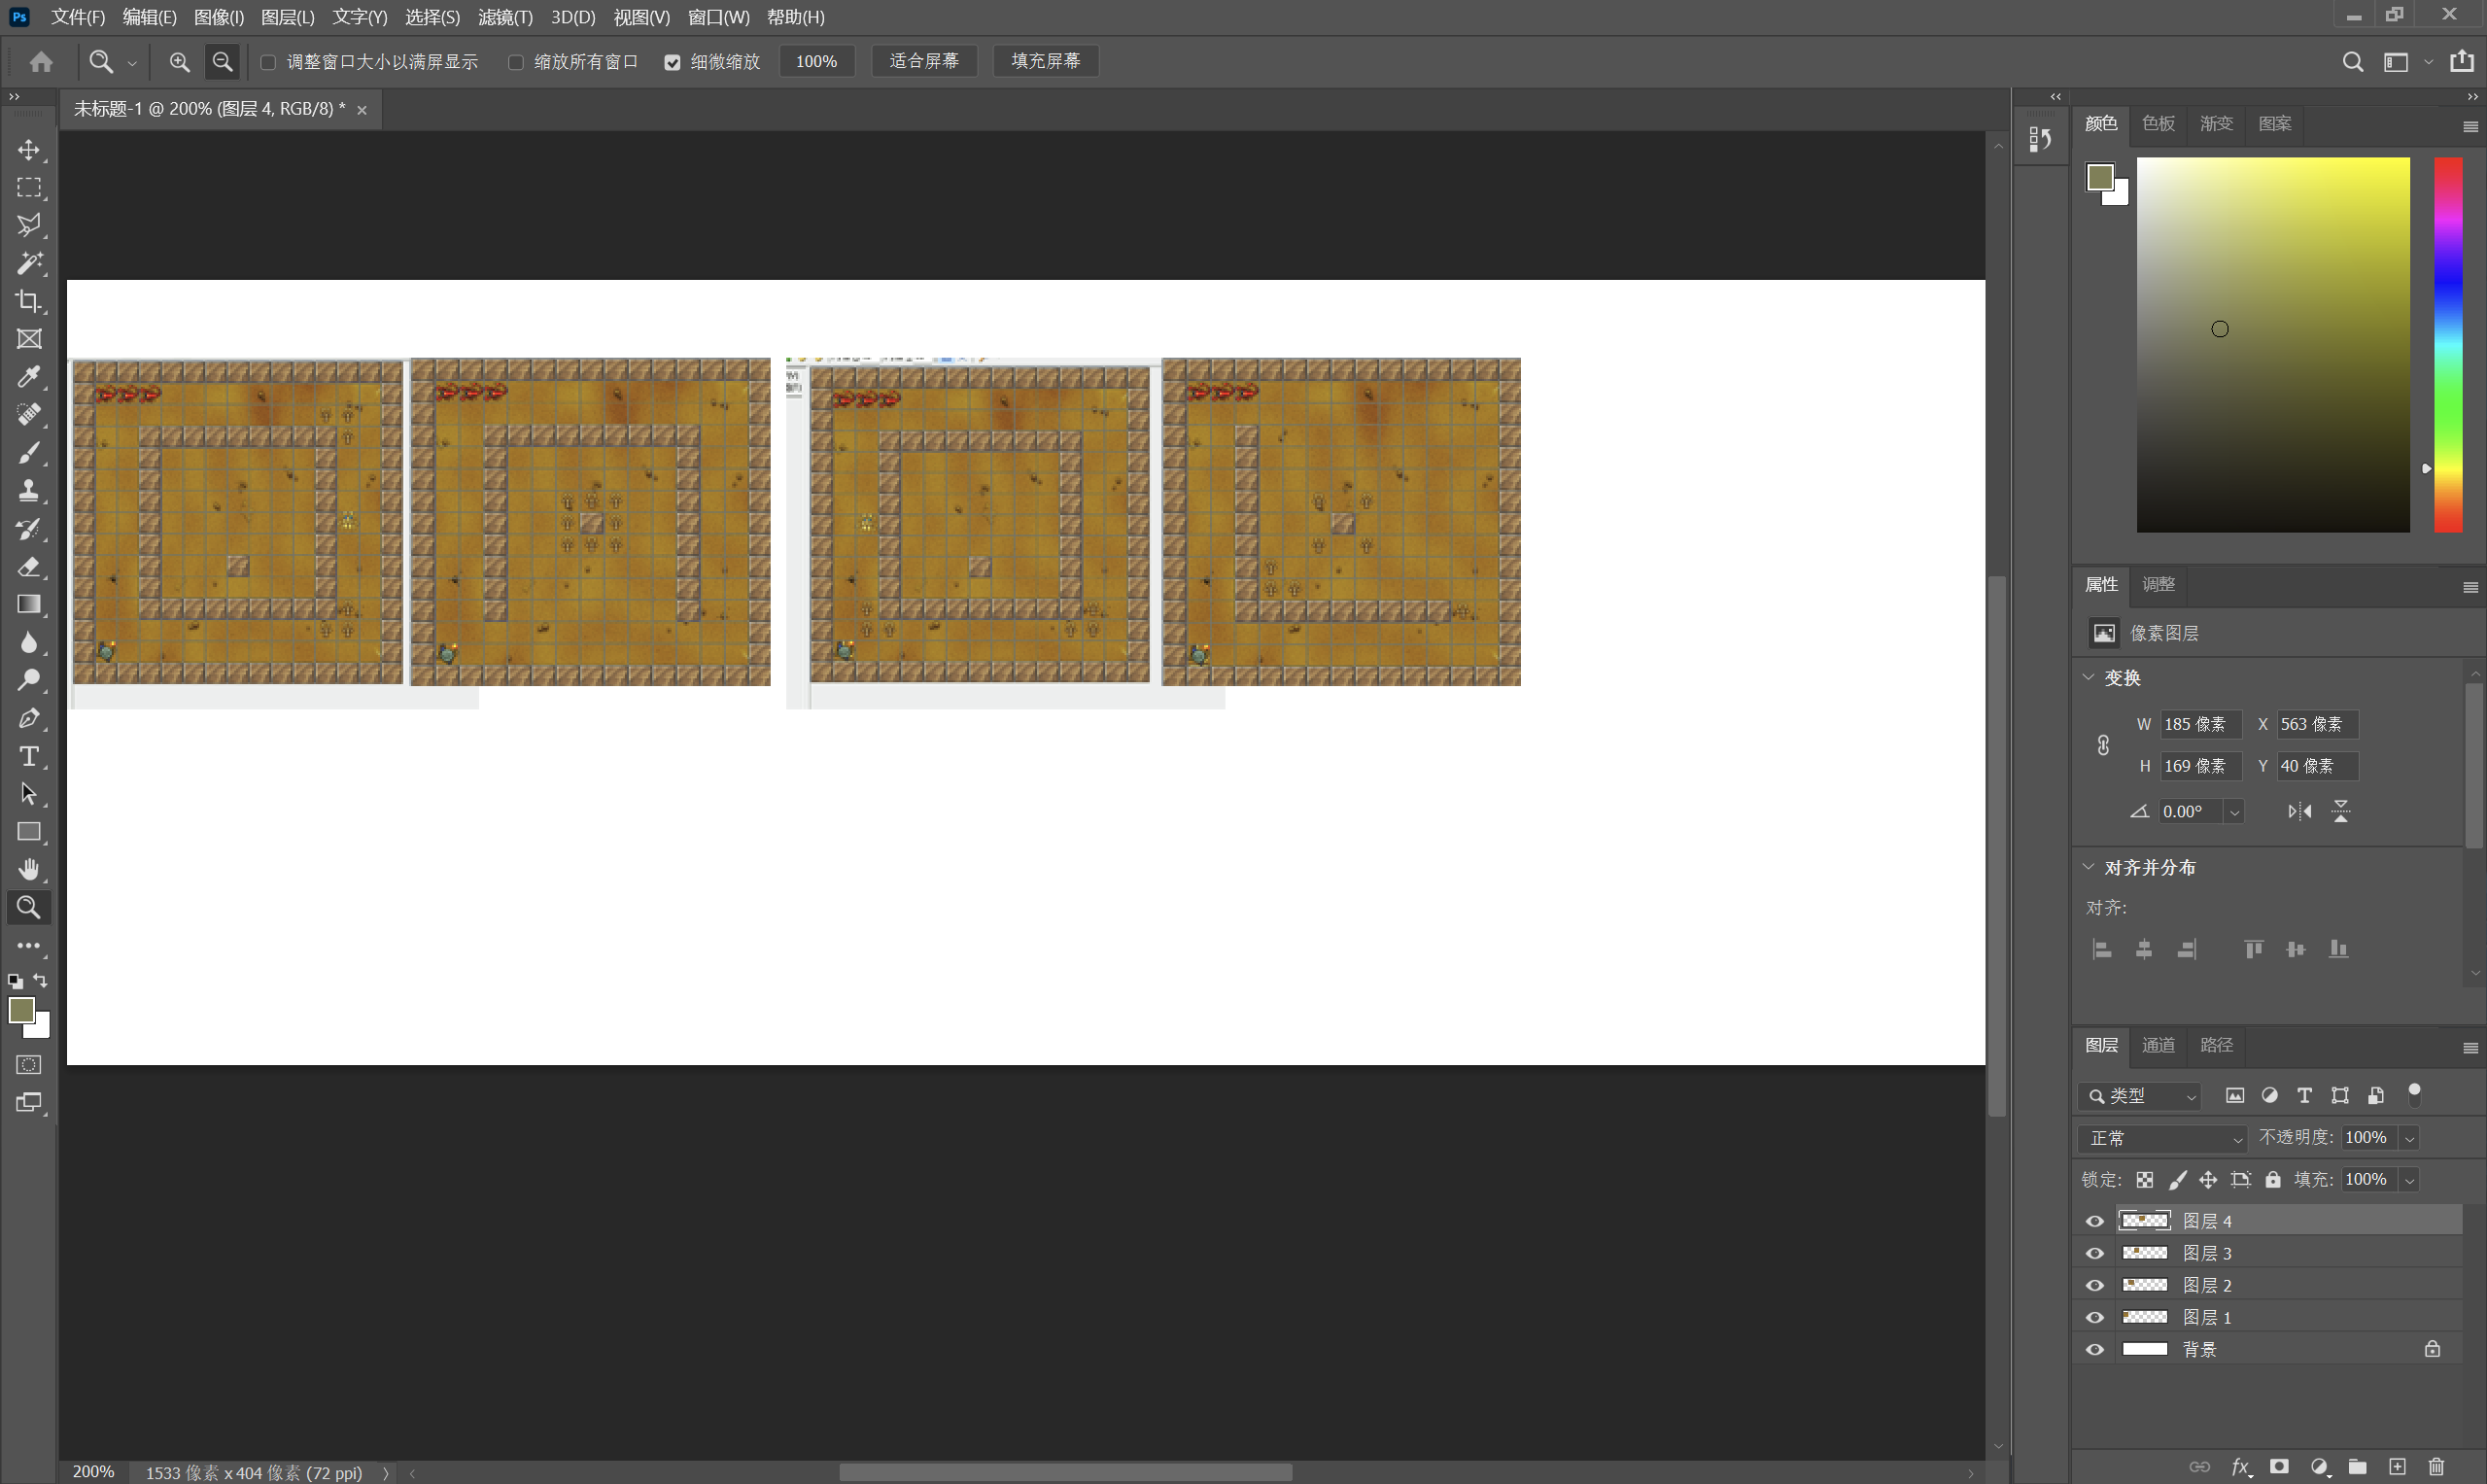The height and width of the screenshot is (1484, 2487).
Task: Select the Gradient tool
Action: click(x=29, y=604)
